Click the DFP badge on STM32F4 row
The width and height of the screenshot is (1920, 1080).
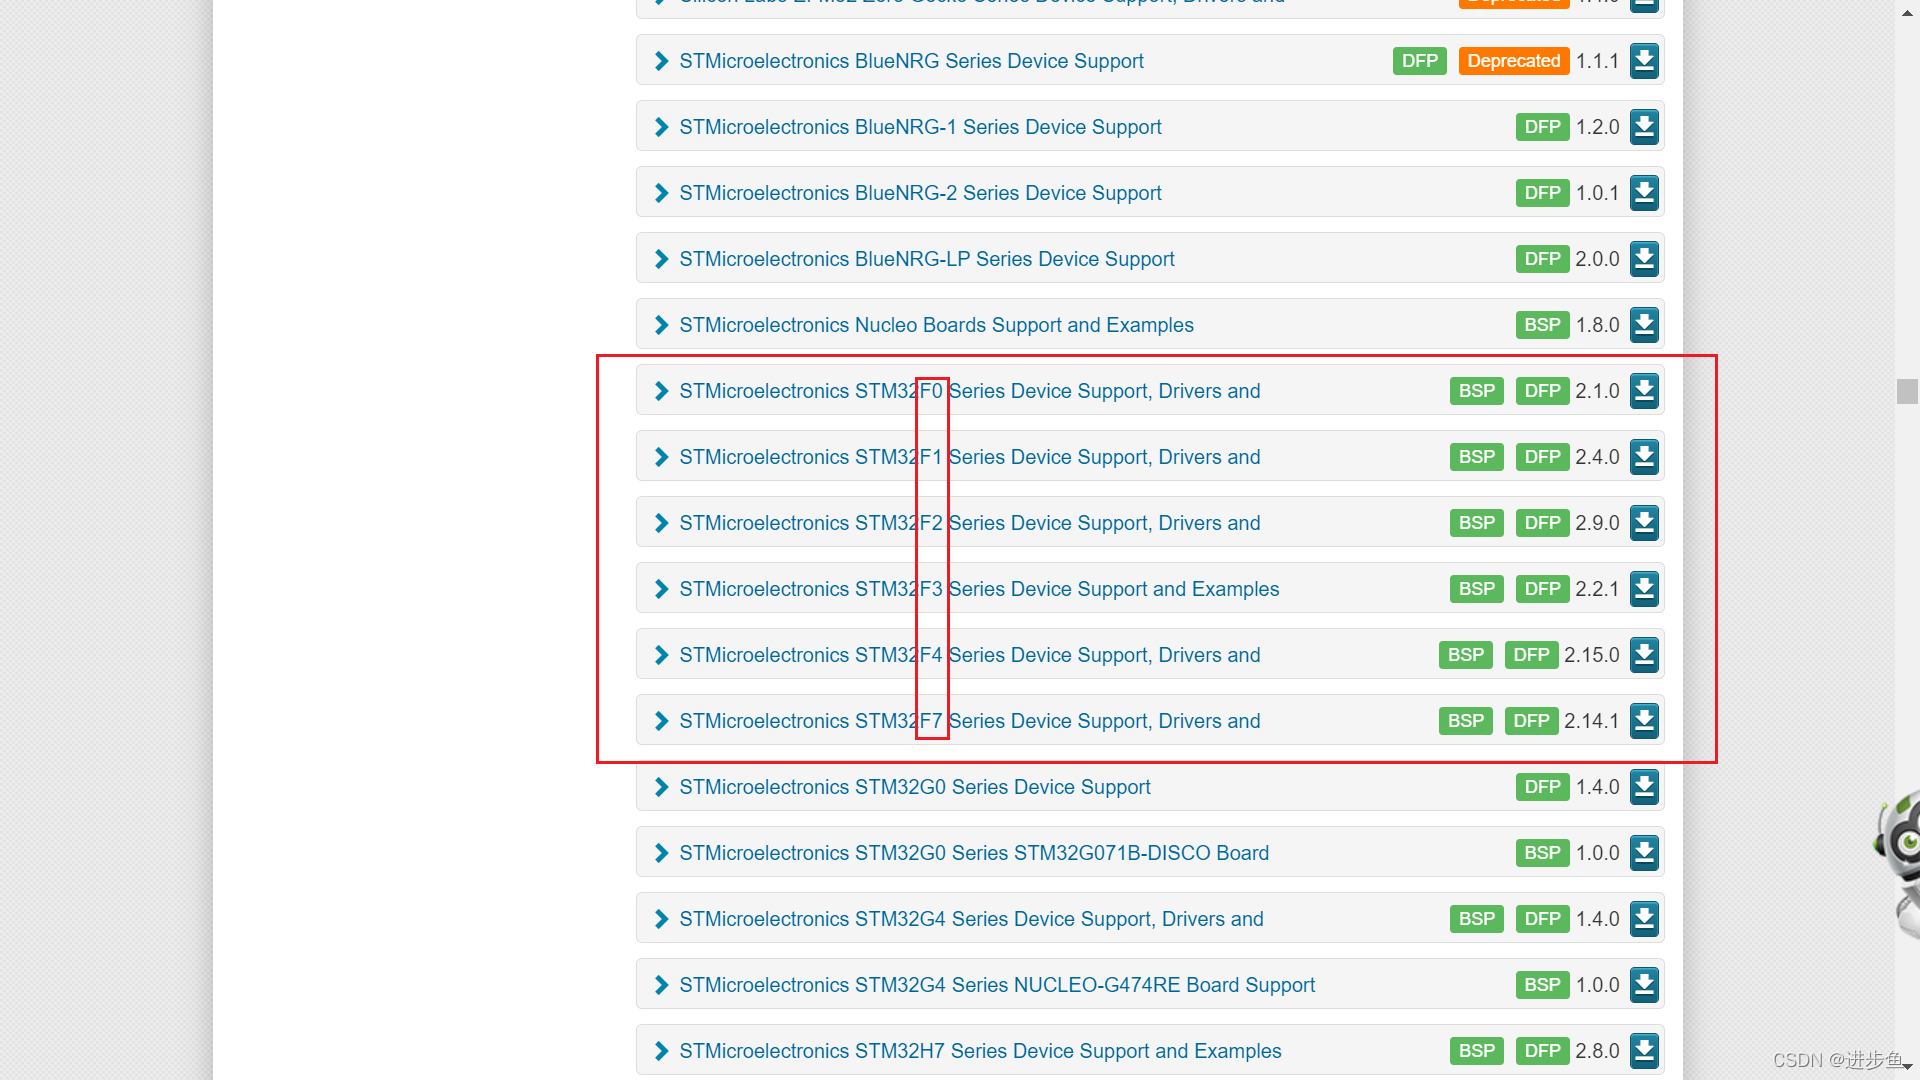tap(1531, 655)
